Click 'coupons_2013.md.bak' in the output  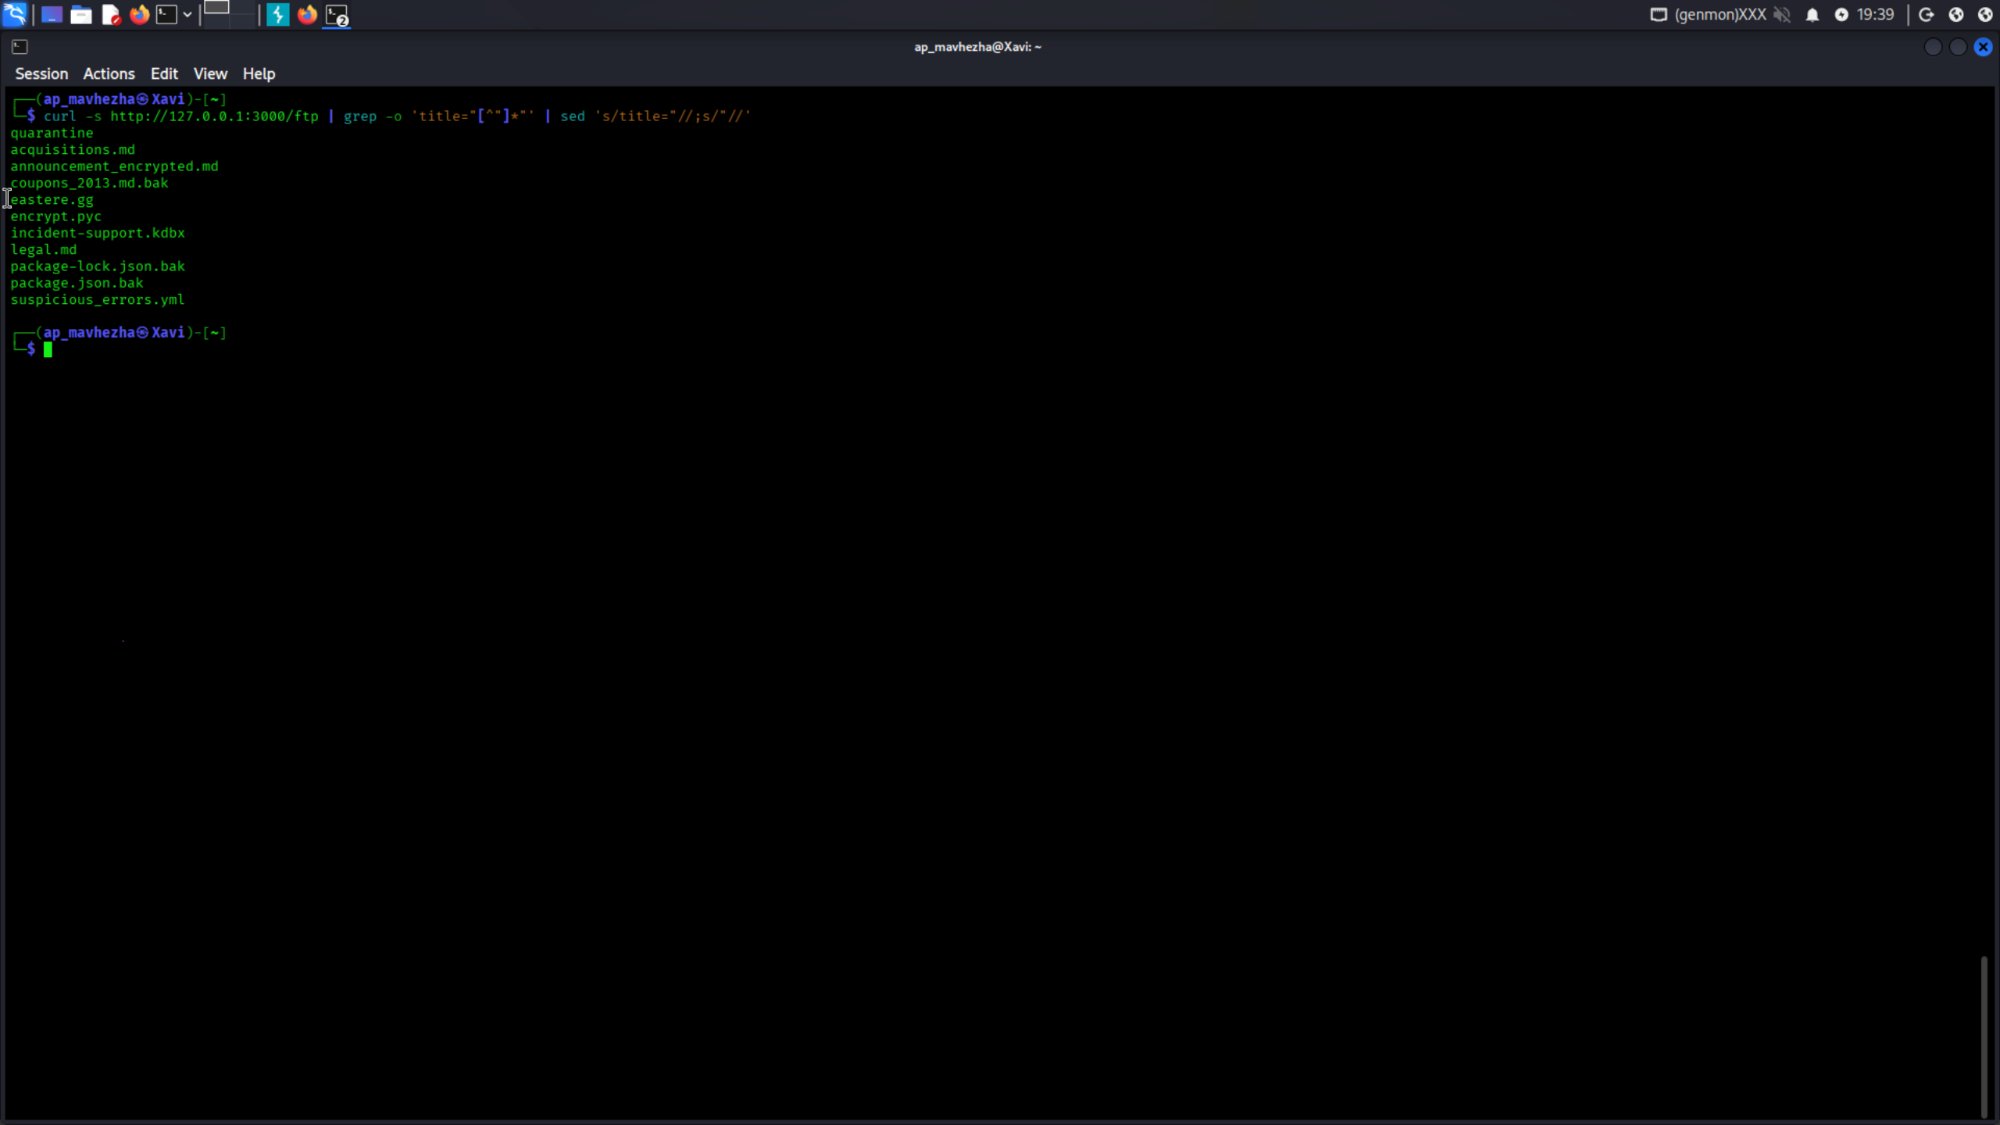[x=89, y=183]
